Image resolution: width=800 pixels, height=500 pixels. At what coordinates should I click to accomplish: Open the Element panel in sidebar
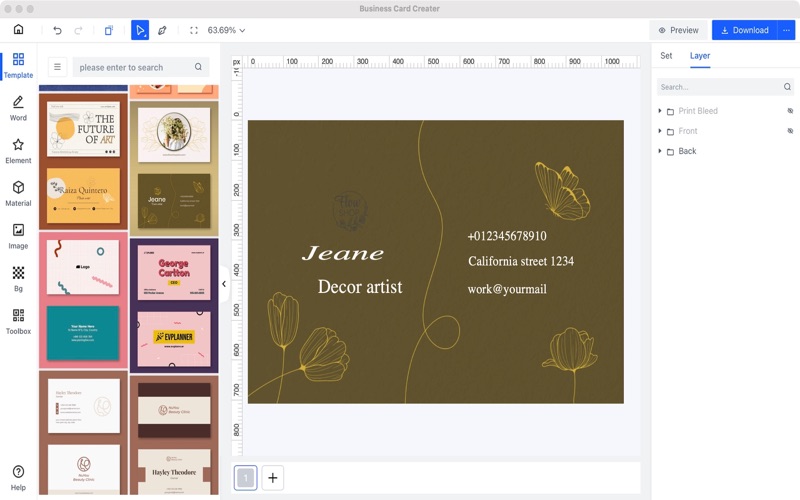point(18,151)
